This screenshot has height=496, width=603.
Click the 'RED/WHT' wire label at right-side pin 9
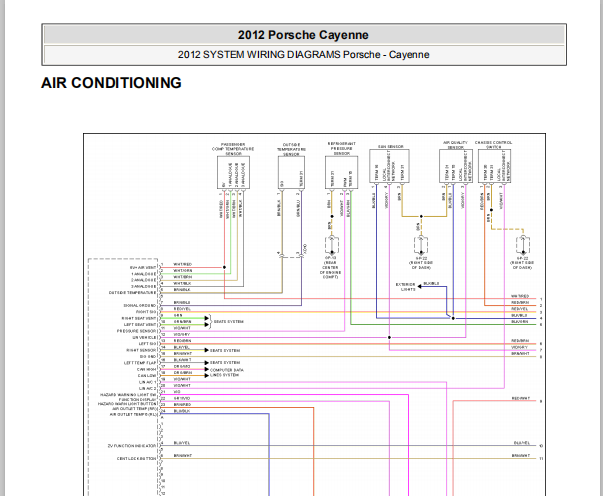pyautogui.click(x=521, y=398)
